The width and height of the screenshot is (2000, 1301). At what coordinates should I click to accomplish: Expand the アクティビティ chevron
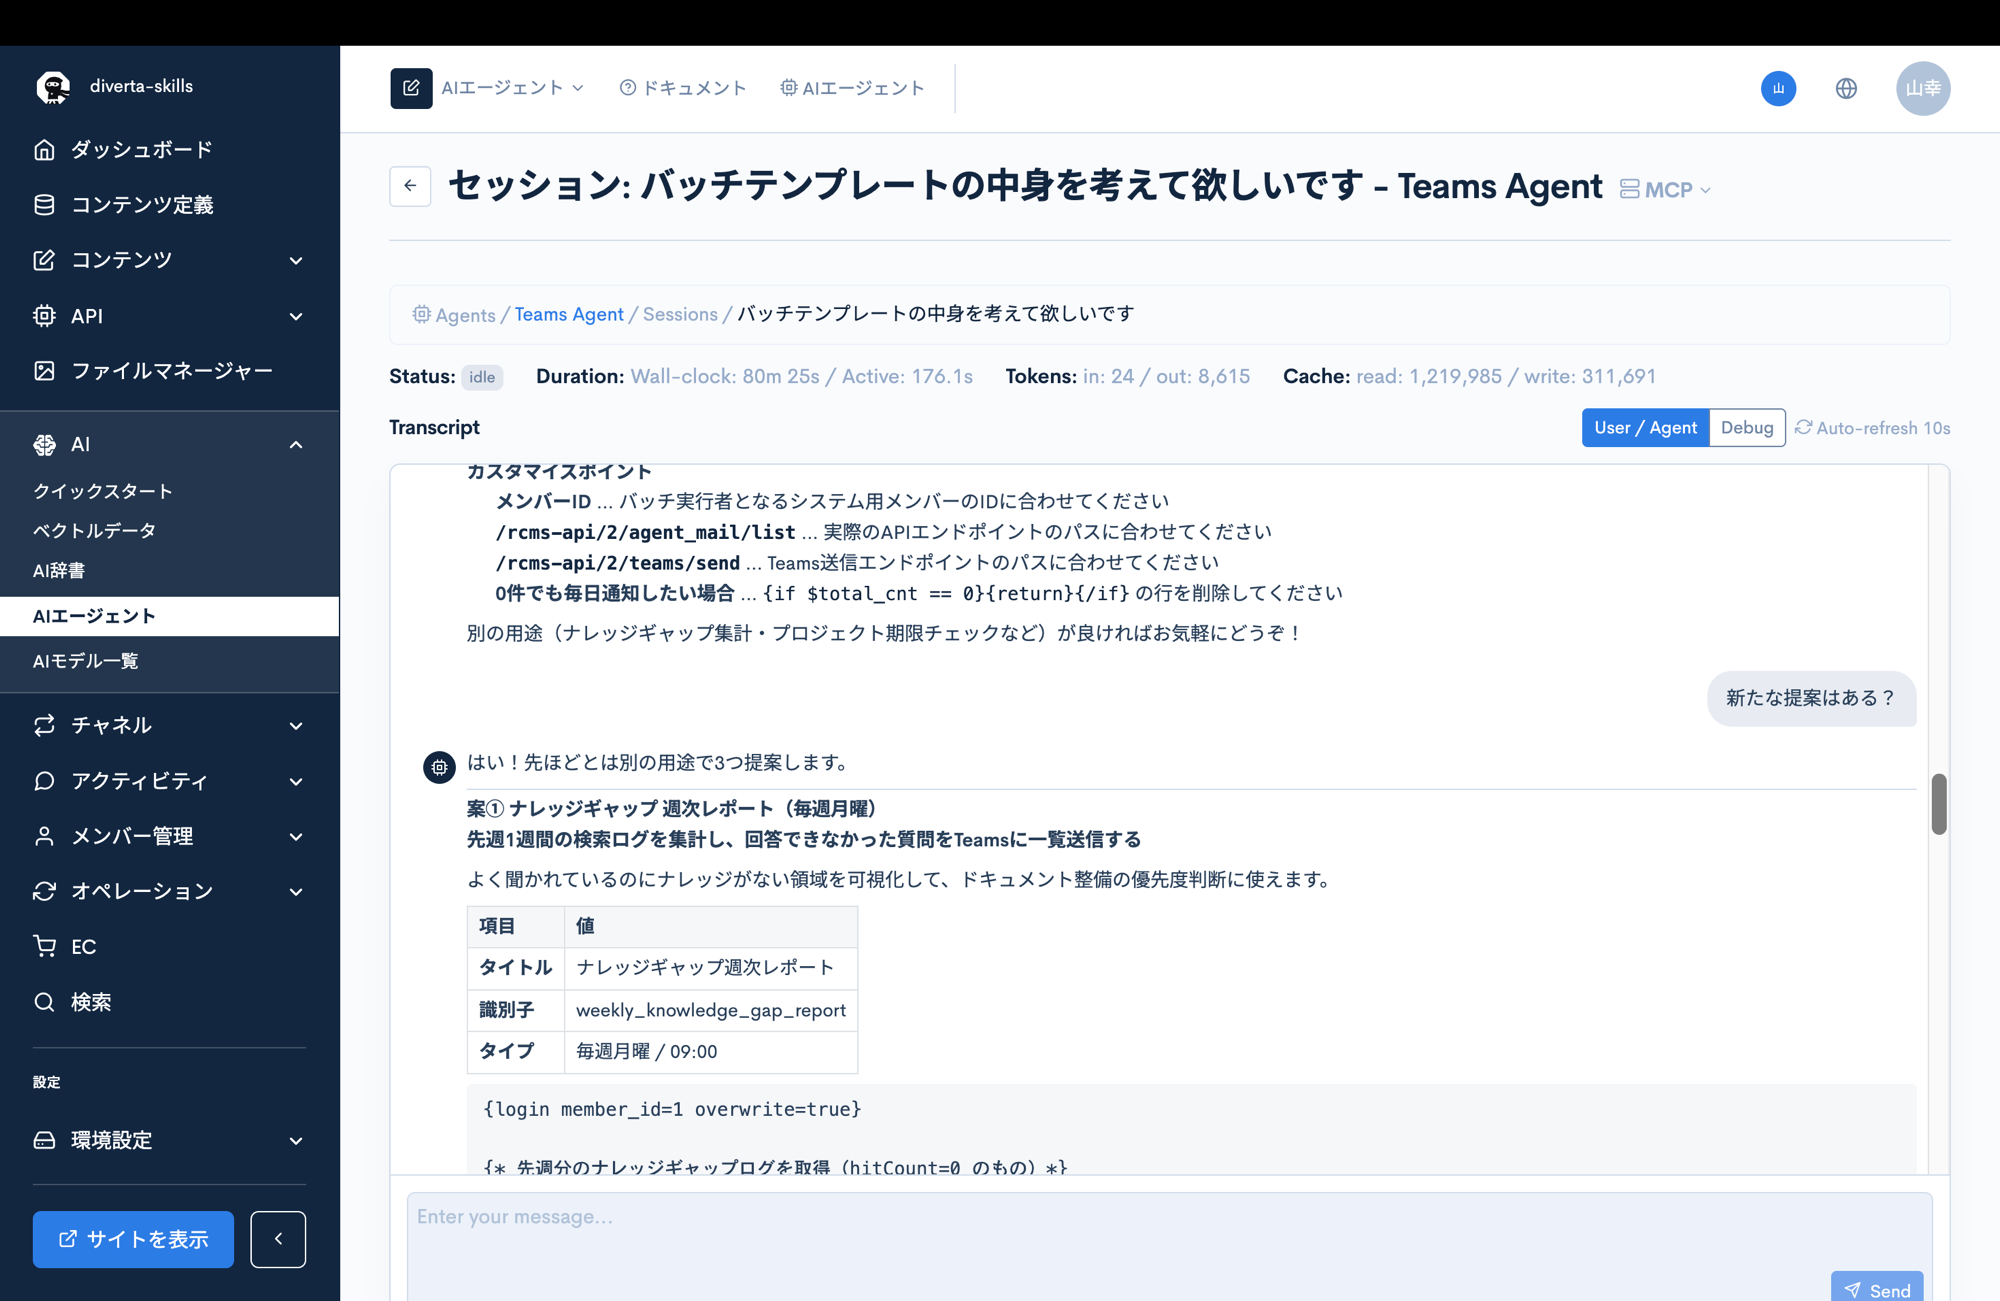click(x=296, y=781)
